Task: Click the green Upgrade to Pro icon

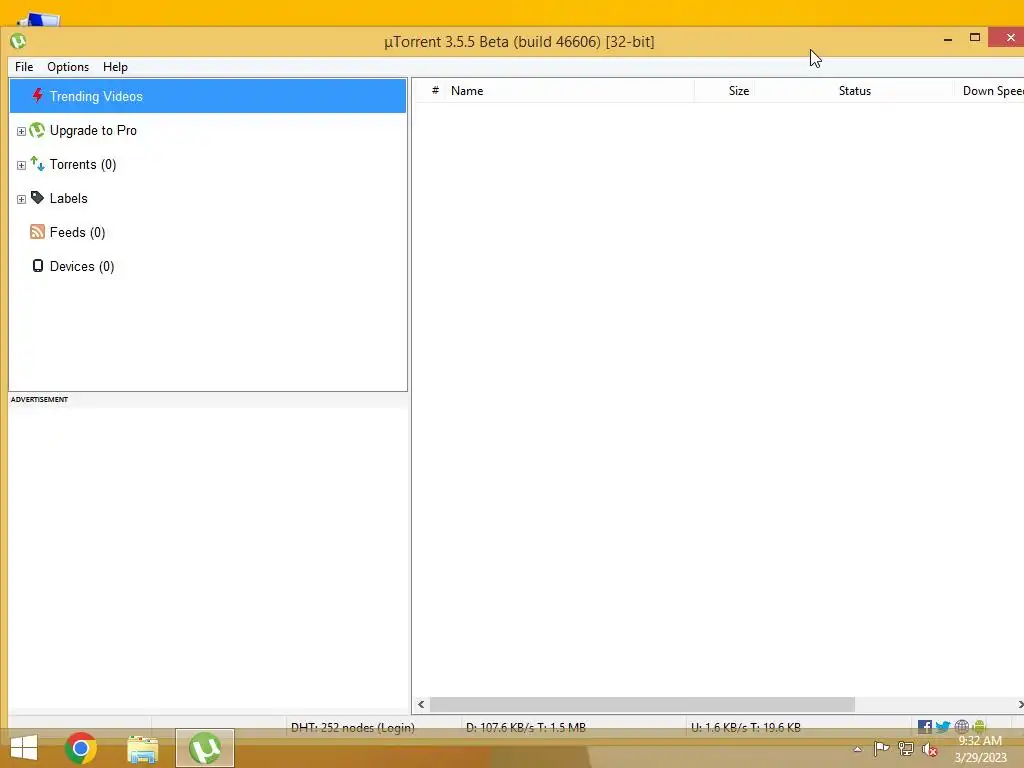Action: pos(37,130)
